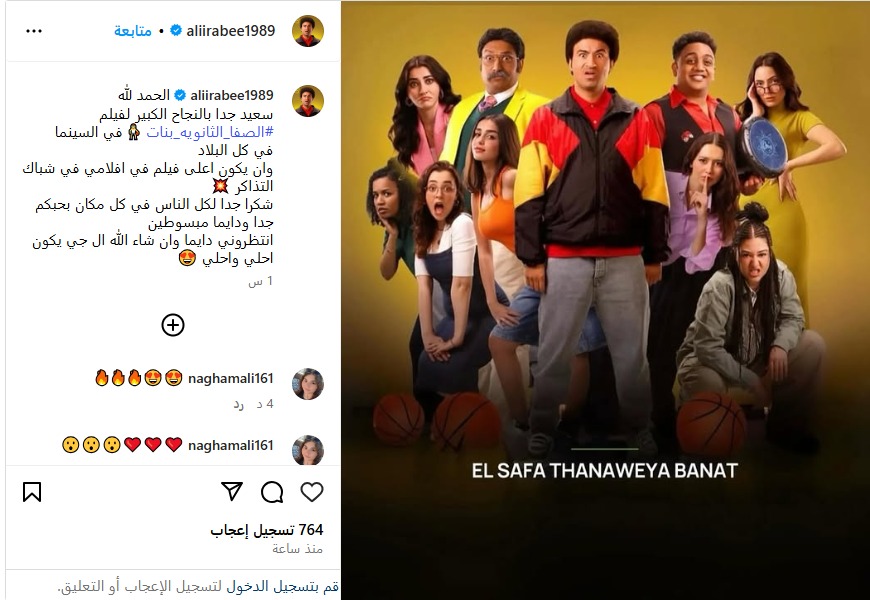Like the post with the heart icon
This screenshot has width=870, height=600.
[312, 492]
